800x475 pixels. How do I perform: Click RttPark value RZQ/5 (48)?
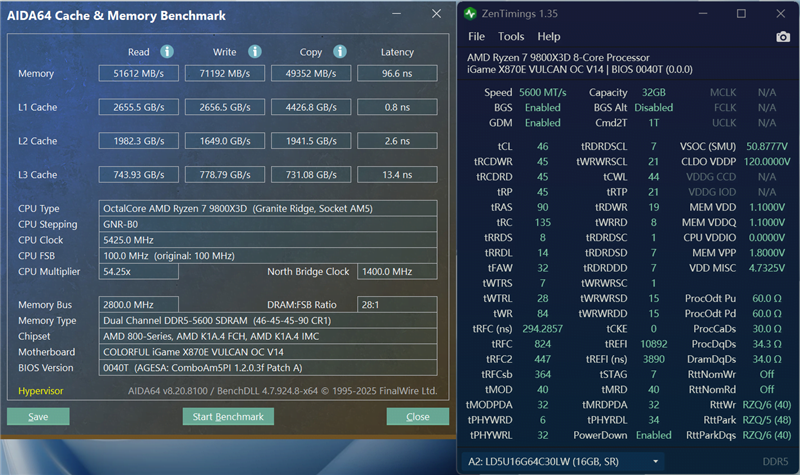coord(767,420)
